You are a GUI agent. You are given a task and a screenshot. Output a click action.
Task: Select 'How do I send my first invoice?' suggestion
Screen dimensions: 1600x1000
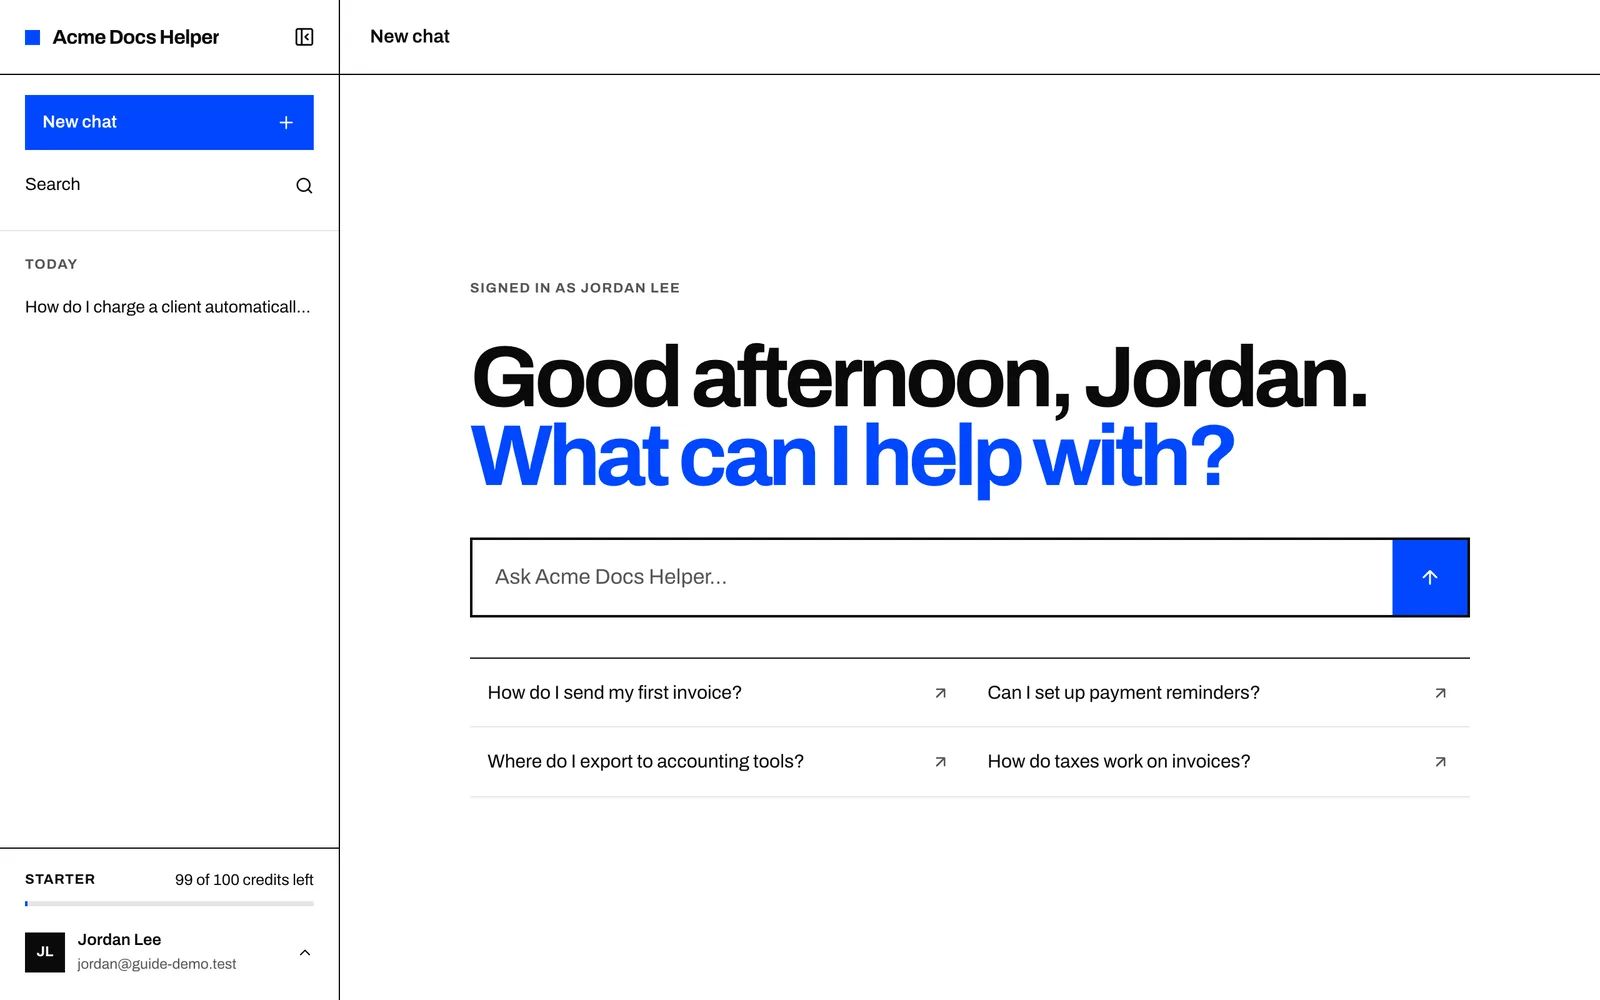[x=720, y=693]
